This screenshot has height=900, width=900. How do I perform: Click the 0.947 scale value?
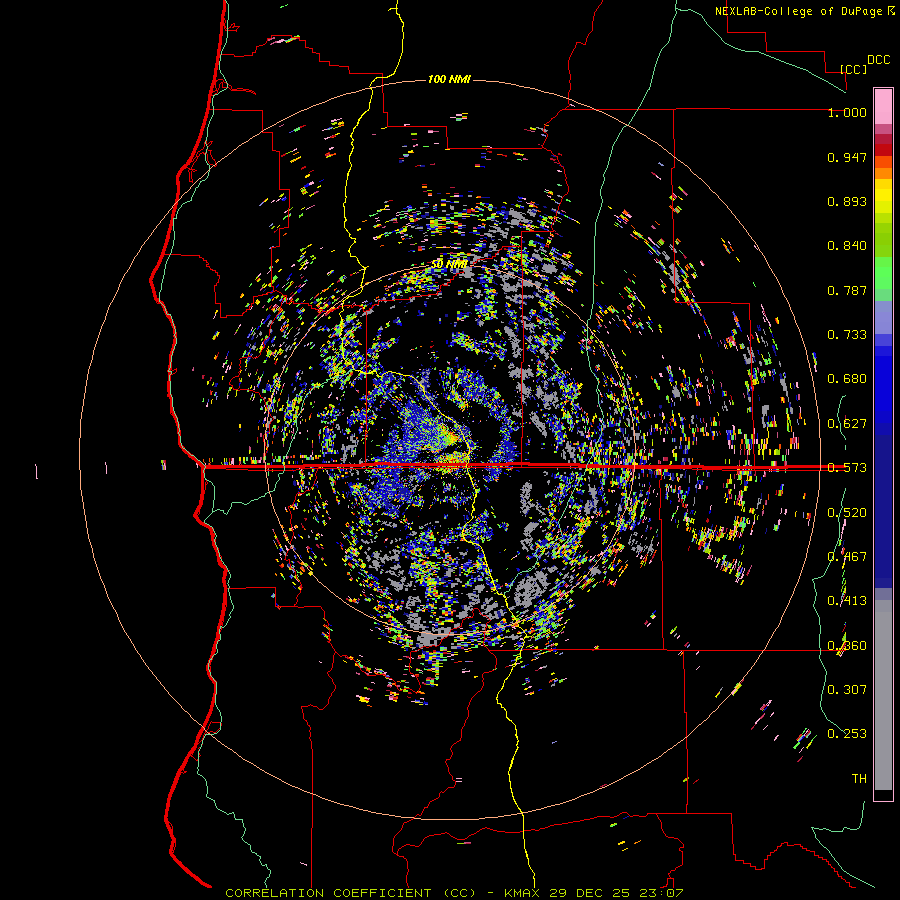847,157
